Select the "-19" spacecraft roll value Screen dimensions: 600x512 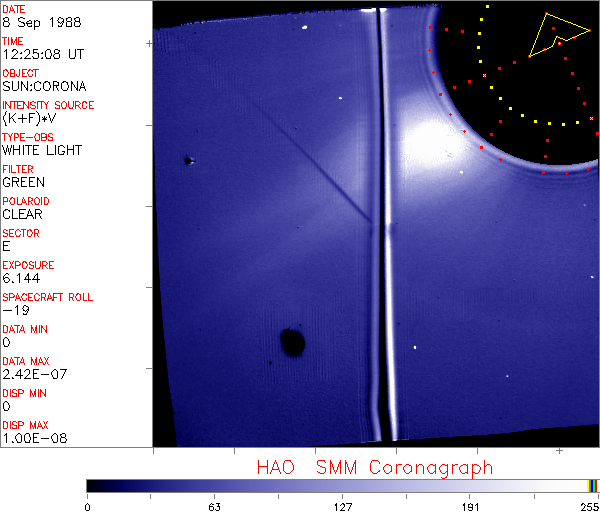tap(16, 310)
